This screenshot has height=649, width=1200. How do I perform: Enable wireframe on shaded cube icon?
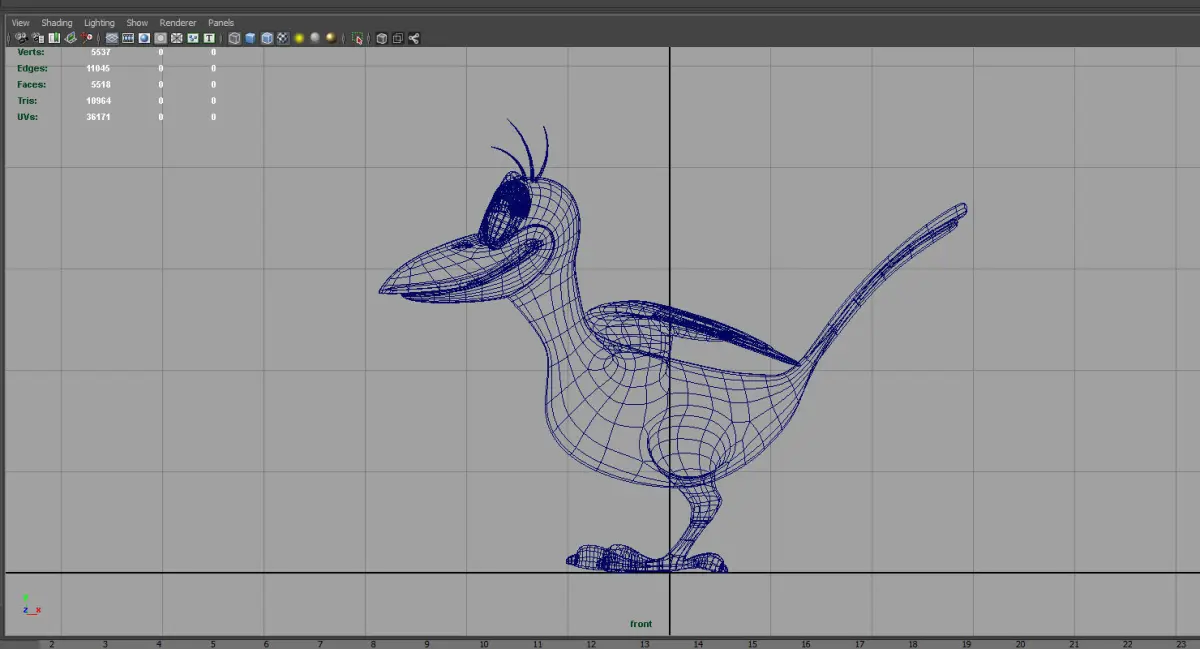coord(267,38)
